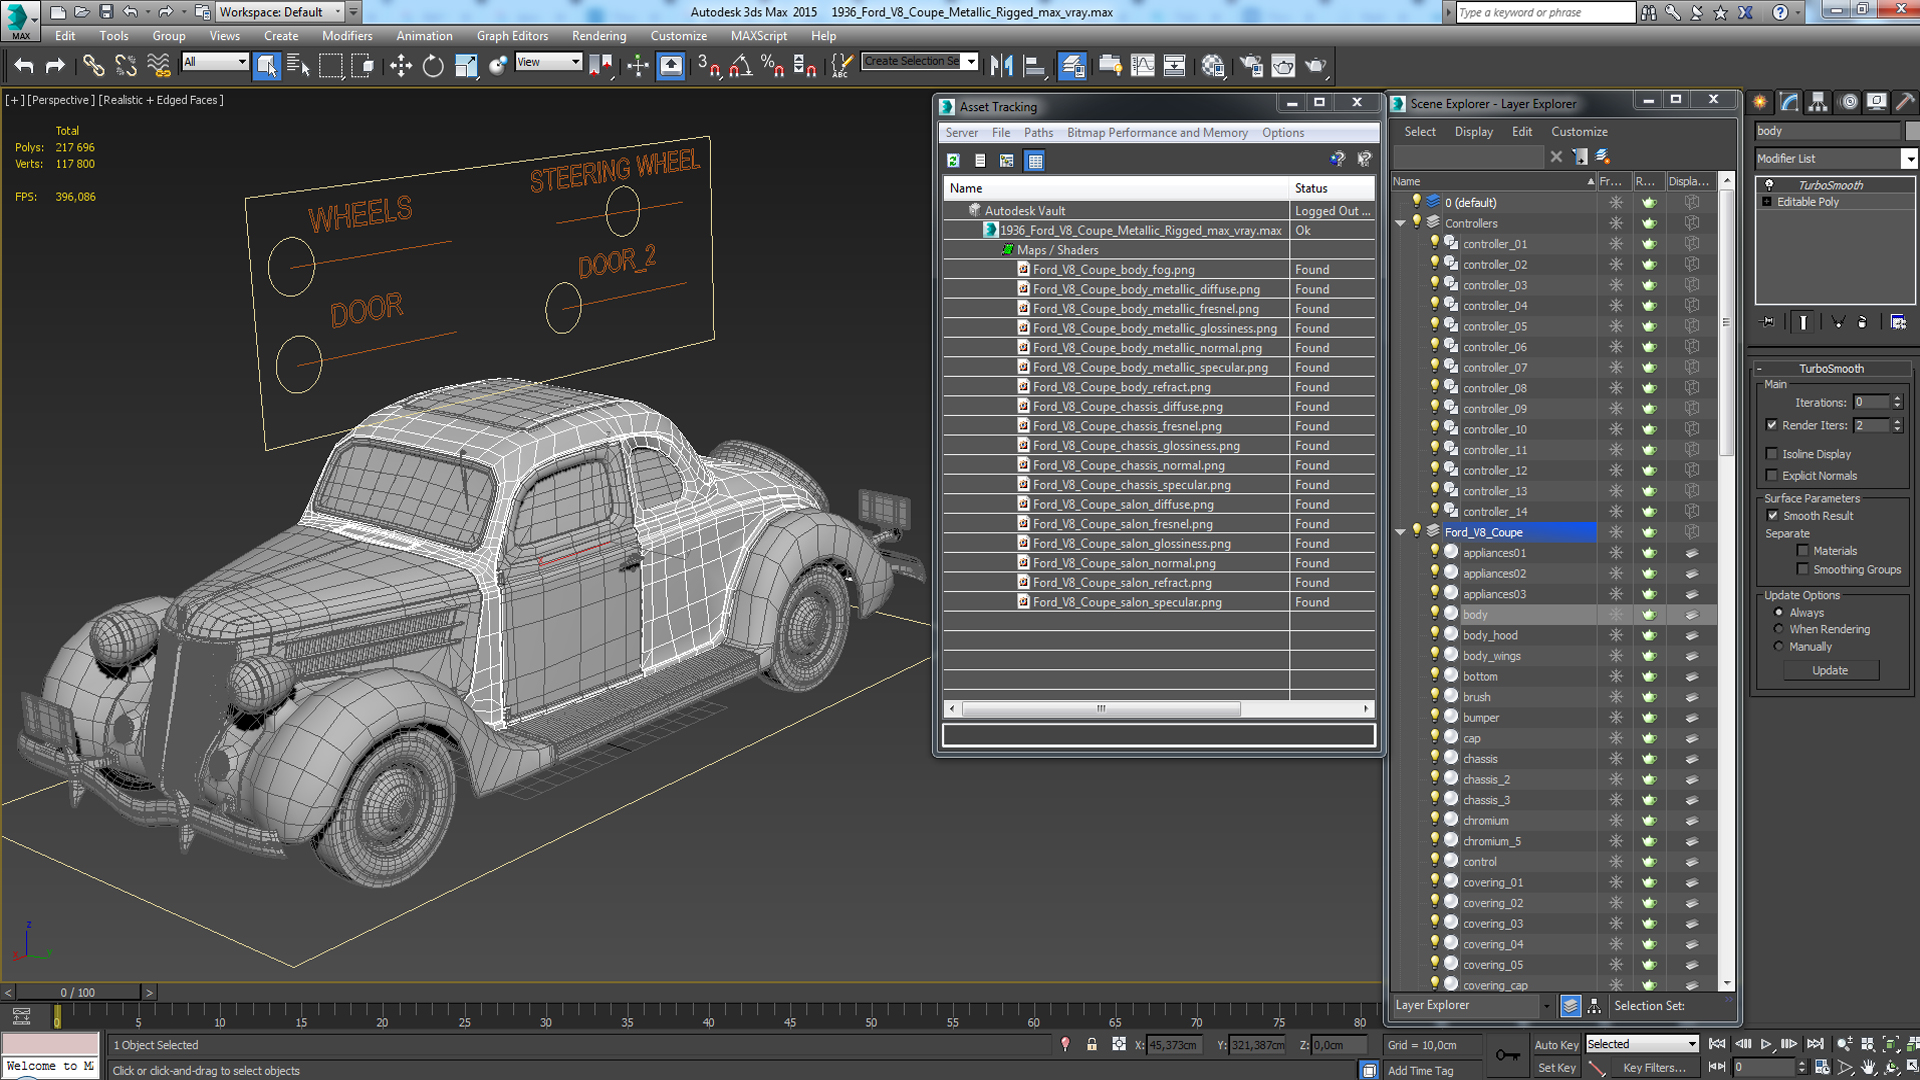Toggle the Angle Snap button
The height and width of the screenshot is (1080, 1920).
point(740,66)
